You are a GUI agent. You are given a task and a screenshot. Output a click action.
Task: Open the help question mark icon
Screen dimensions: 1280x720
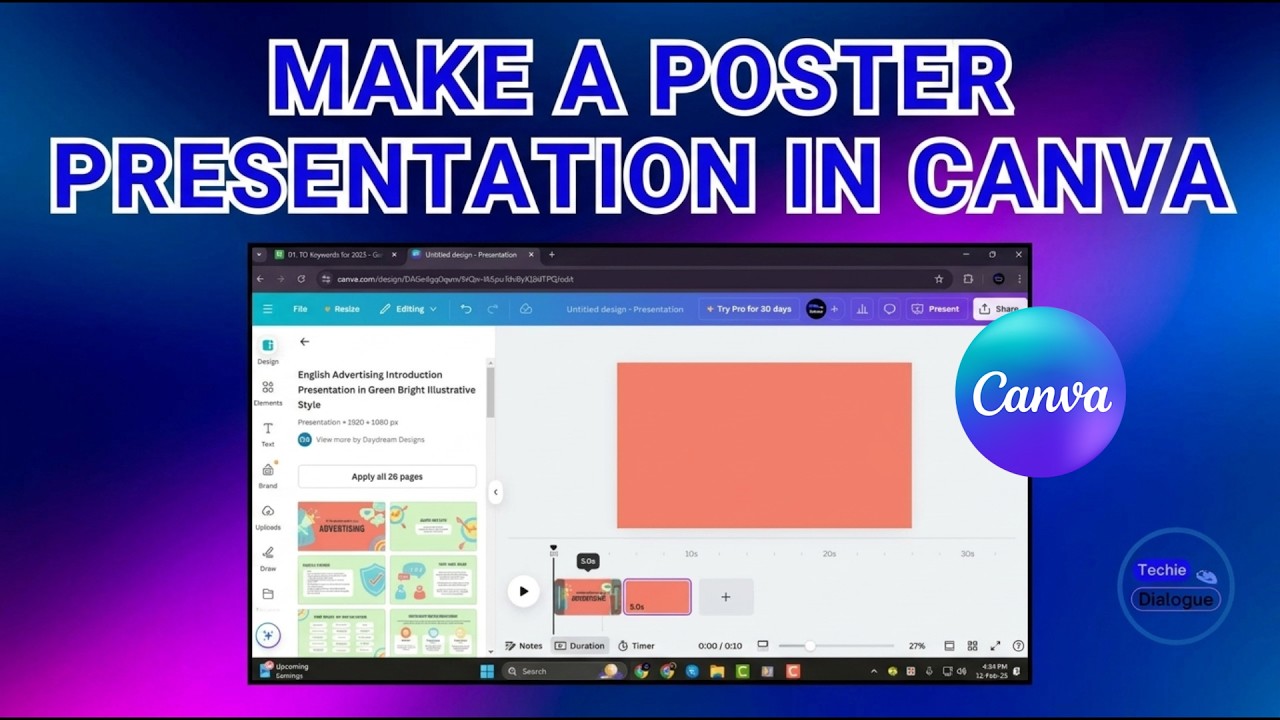(1018, 646)
